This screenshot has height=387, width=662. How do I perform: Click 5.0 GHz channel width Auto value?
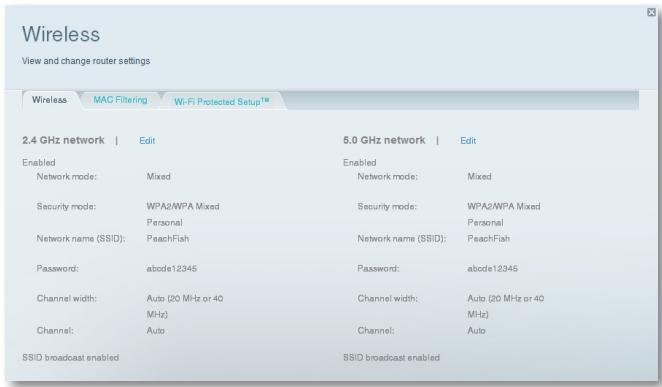[505, 306]
